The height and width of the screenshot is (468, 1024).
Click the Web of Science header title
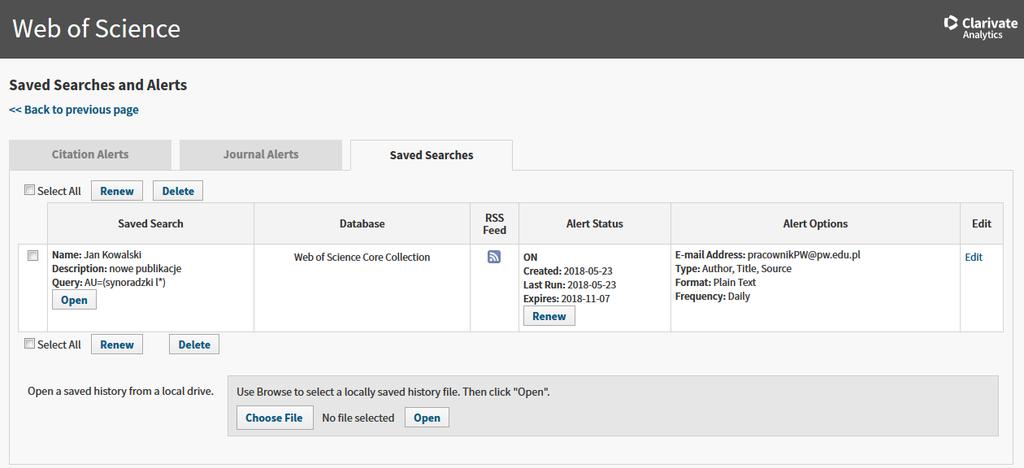pos(96,28)
